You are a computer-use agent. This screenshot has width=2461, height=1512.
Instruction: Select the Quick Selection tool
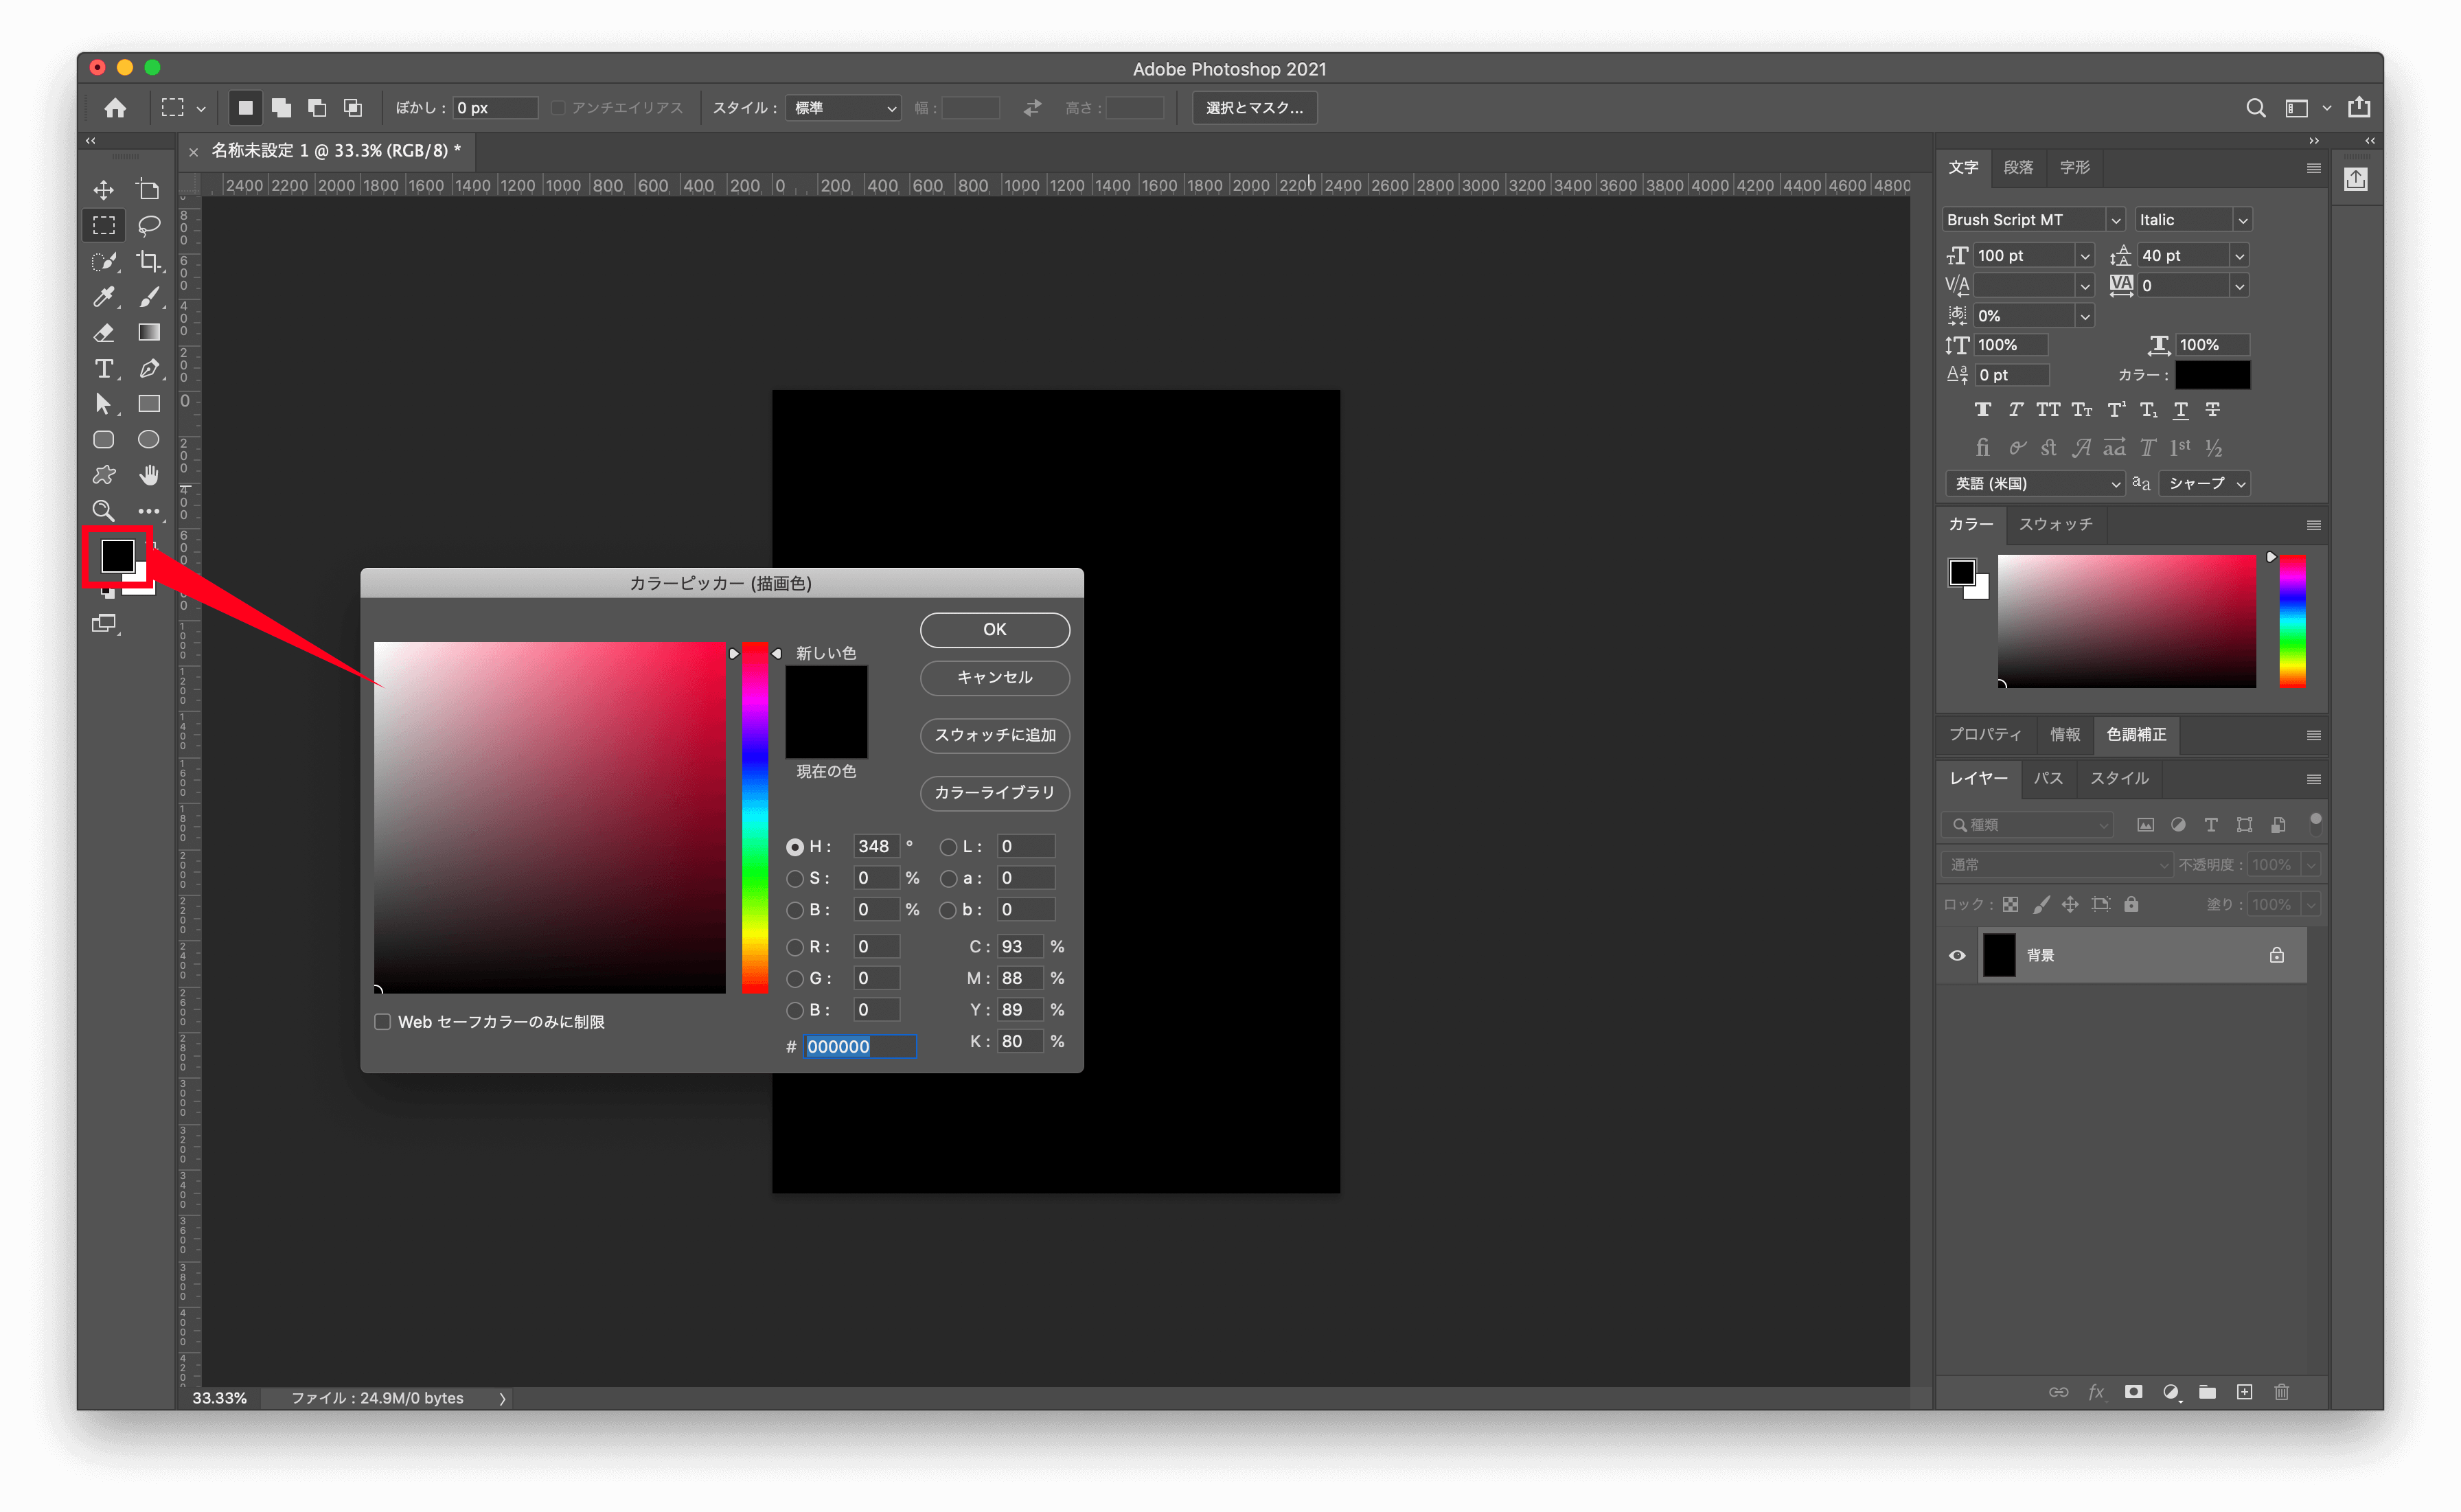coord(103,261)
